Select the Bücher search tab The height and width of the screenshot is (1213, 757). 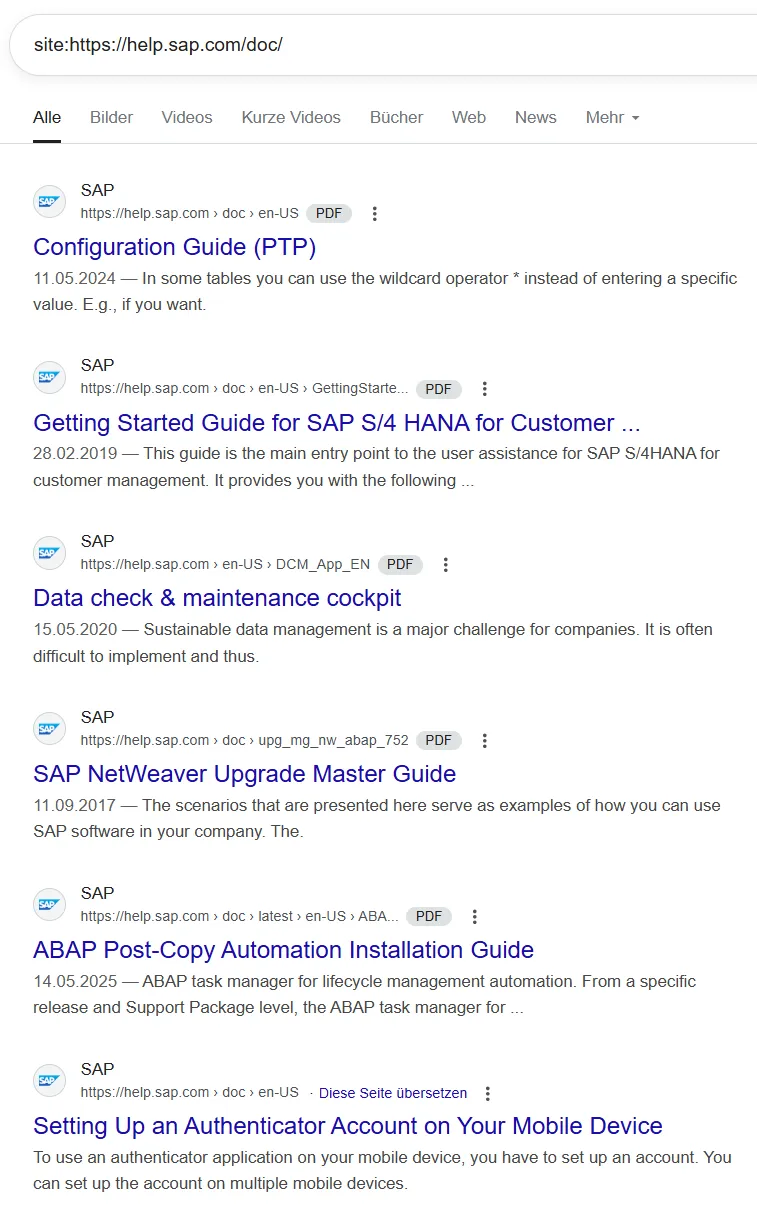pyautogui.click(x=396, y=117)
